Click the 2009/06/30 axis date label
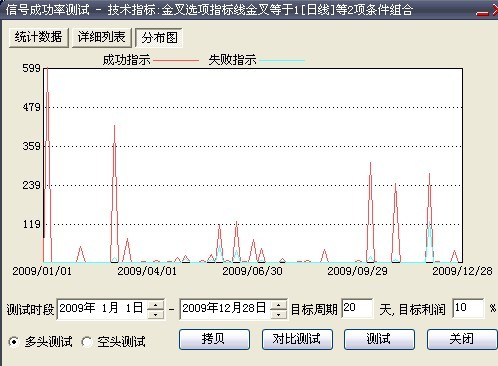Image resolution: width=498 pixels, height=366 pixels. tap(252, 271)
